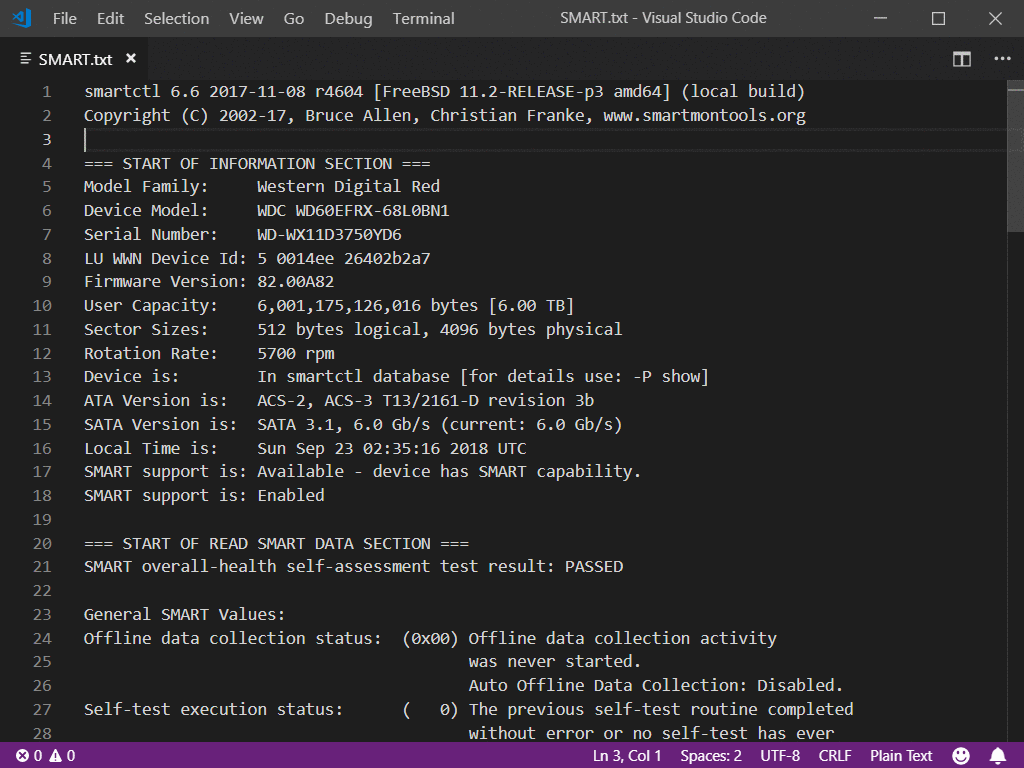Close the SMART.txt tab
Image resolution: width=1024 pixels, height=768 pixels.
131,59
